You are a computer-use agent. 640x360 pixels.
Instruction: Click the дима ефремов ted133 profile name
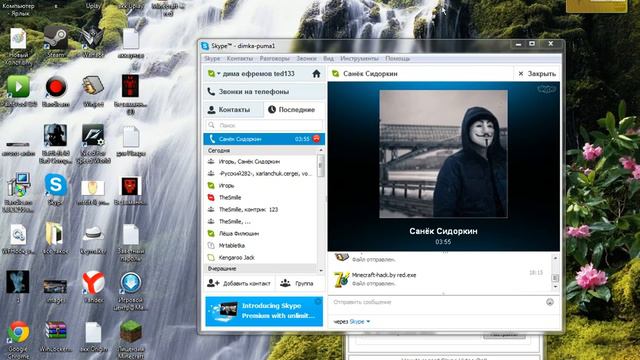[x=258, y=74]
